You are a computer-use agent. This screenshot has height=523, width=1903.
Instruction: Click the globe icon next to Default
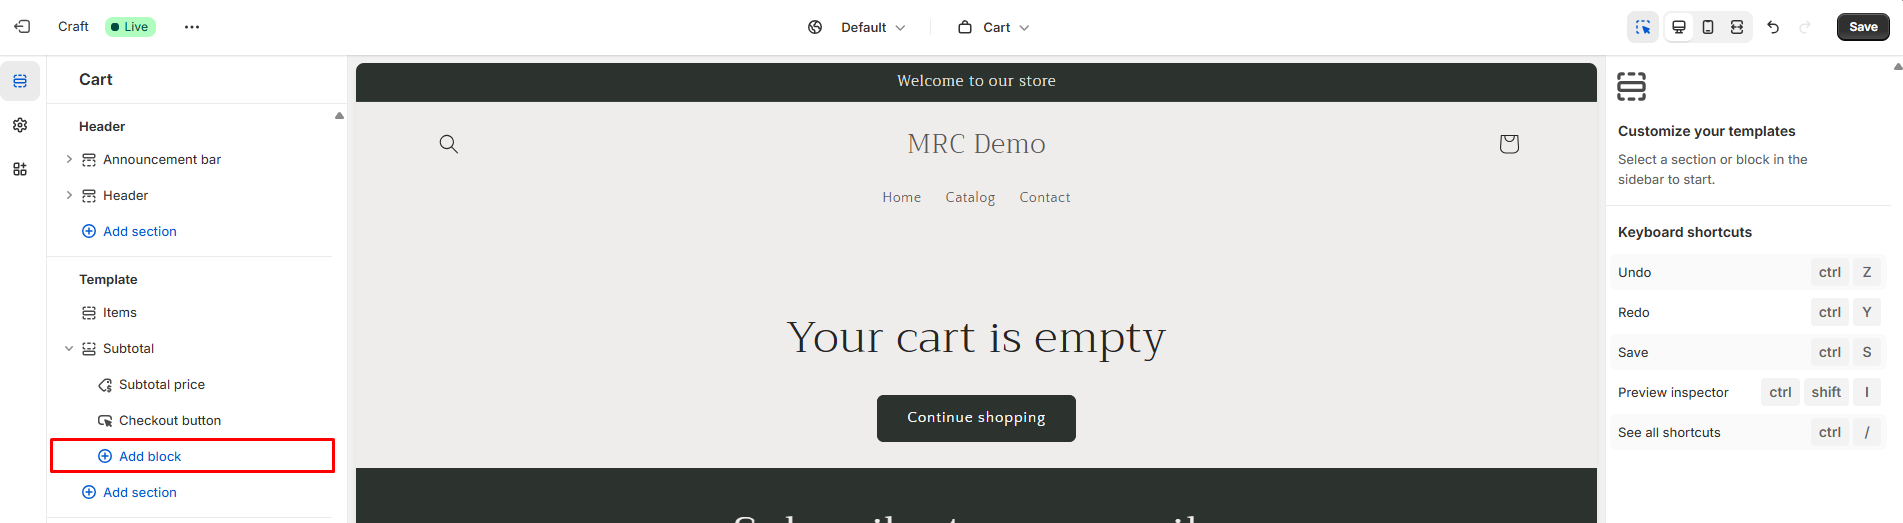(x=815, y=27)
